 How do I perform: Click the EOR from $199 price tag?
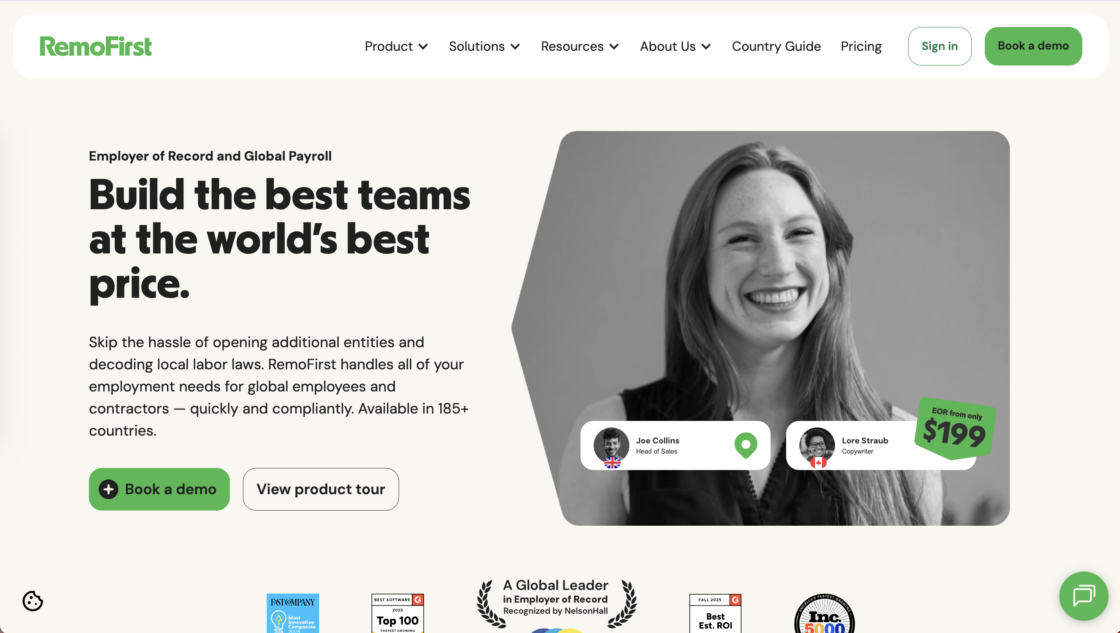pyautogui.click(x=954, y=428)
